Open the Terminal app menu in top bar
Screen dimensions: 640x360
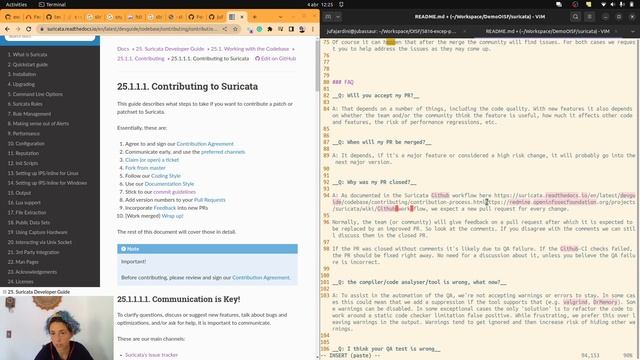[52, 4]
